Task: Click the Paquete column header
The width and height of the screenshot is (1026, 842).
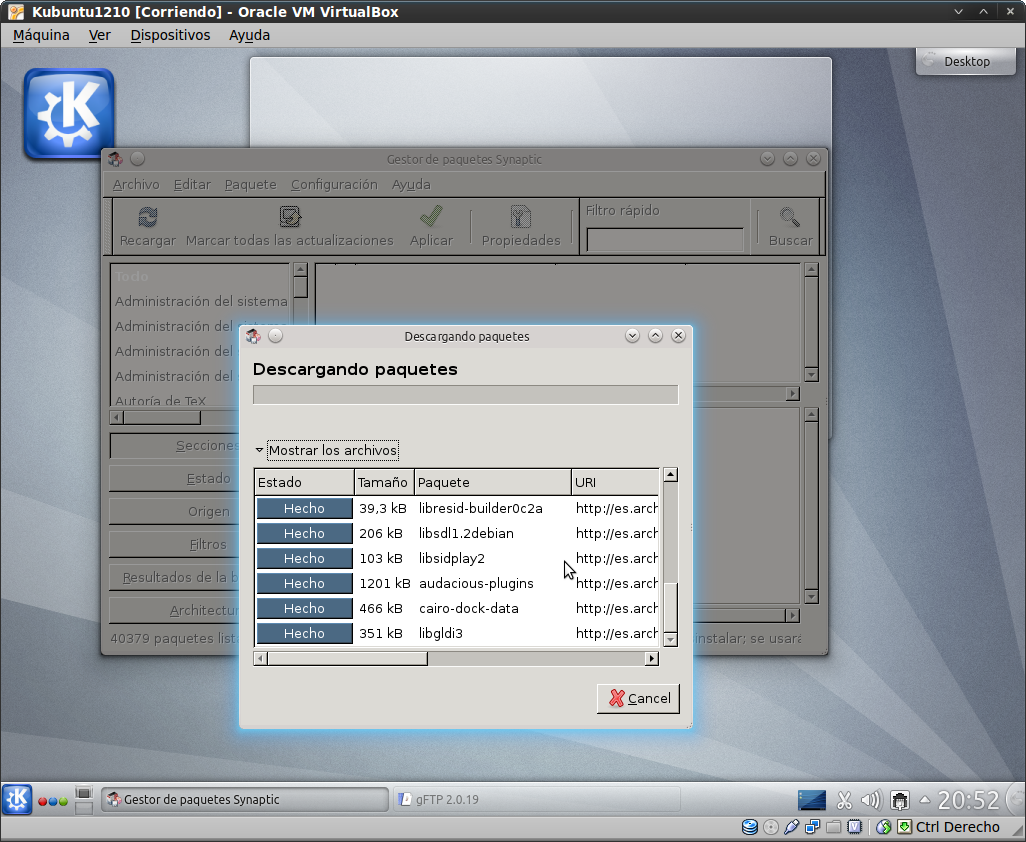Action: click(492, 482)
